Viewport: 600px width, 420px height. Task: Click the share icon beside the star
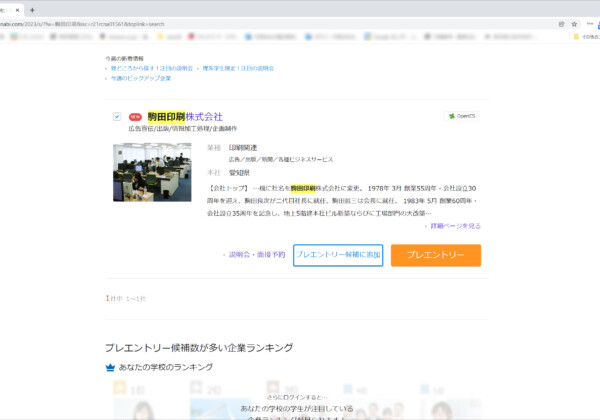561,24
